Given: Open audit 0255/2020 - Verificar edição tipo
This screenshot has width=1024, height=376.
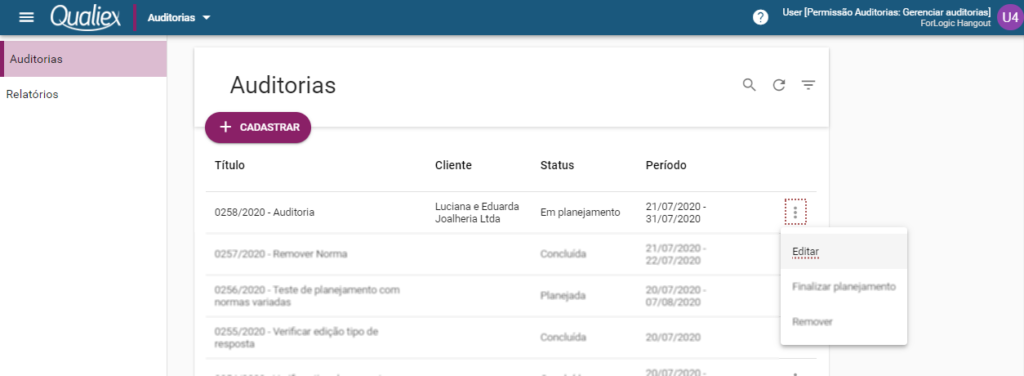Looking at the screenshot, I should 296,337.
